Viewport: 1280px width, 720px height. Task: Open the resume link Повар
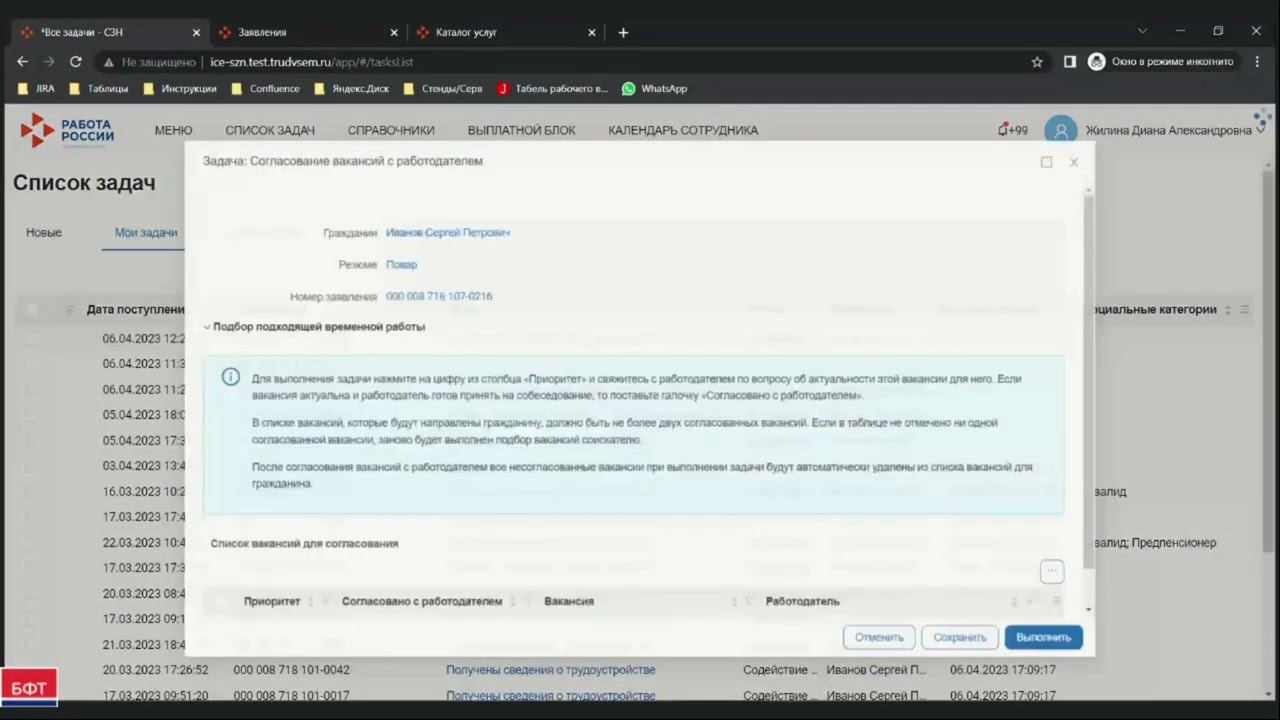pyautogui.click(x=401, y=265)
